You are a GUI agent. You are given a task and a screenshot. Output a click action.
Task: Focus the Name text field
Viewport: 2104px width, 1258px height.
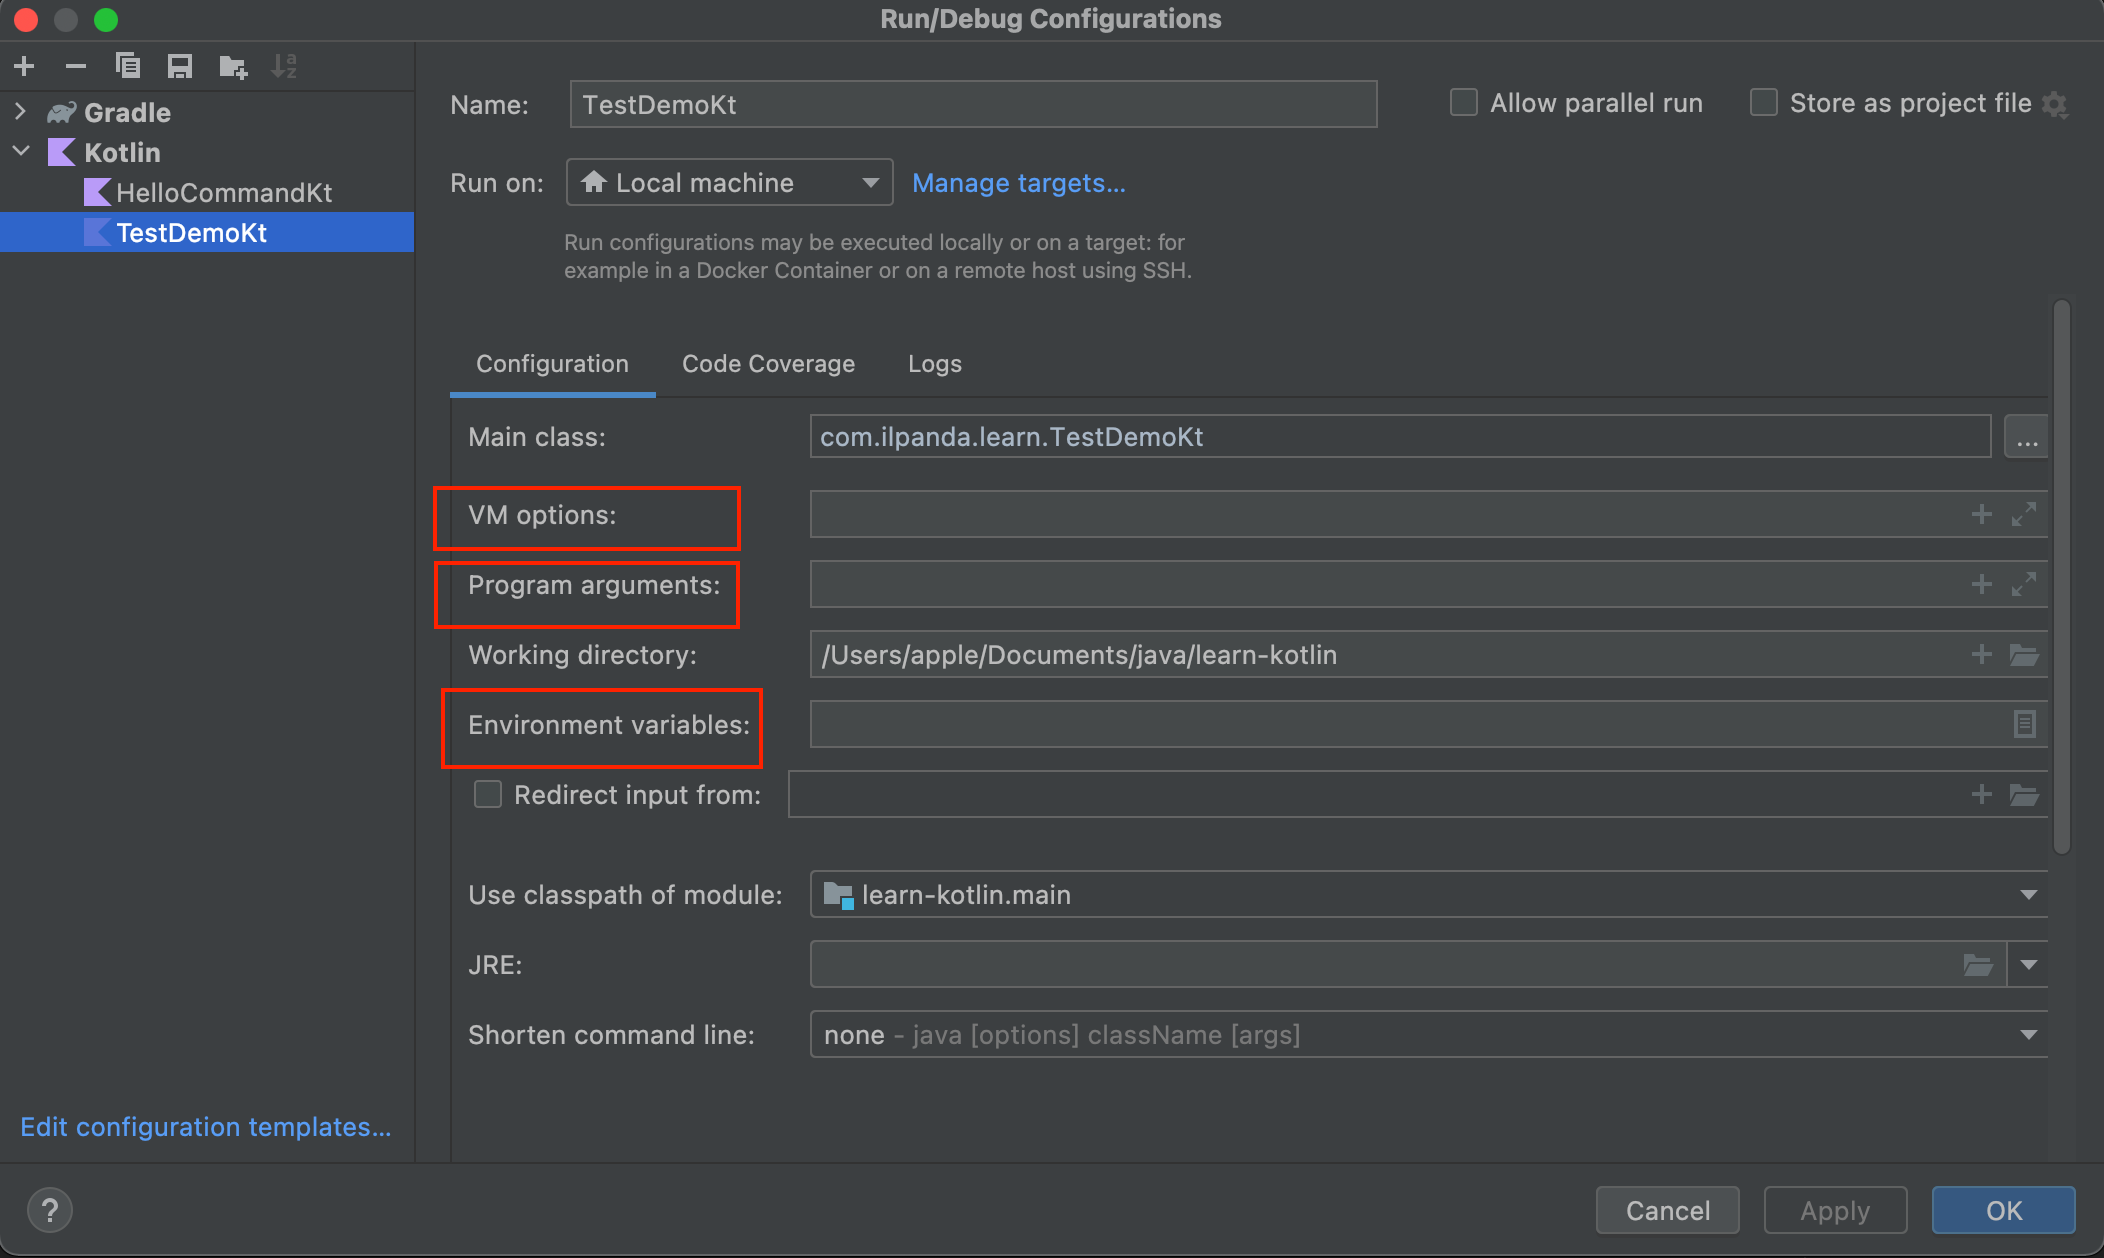pyautogui.click(x=973, y=104)
